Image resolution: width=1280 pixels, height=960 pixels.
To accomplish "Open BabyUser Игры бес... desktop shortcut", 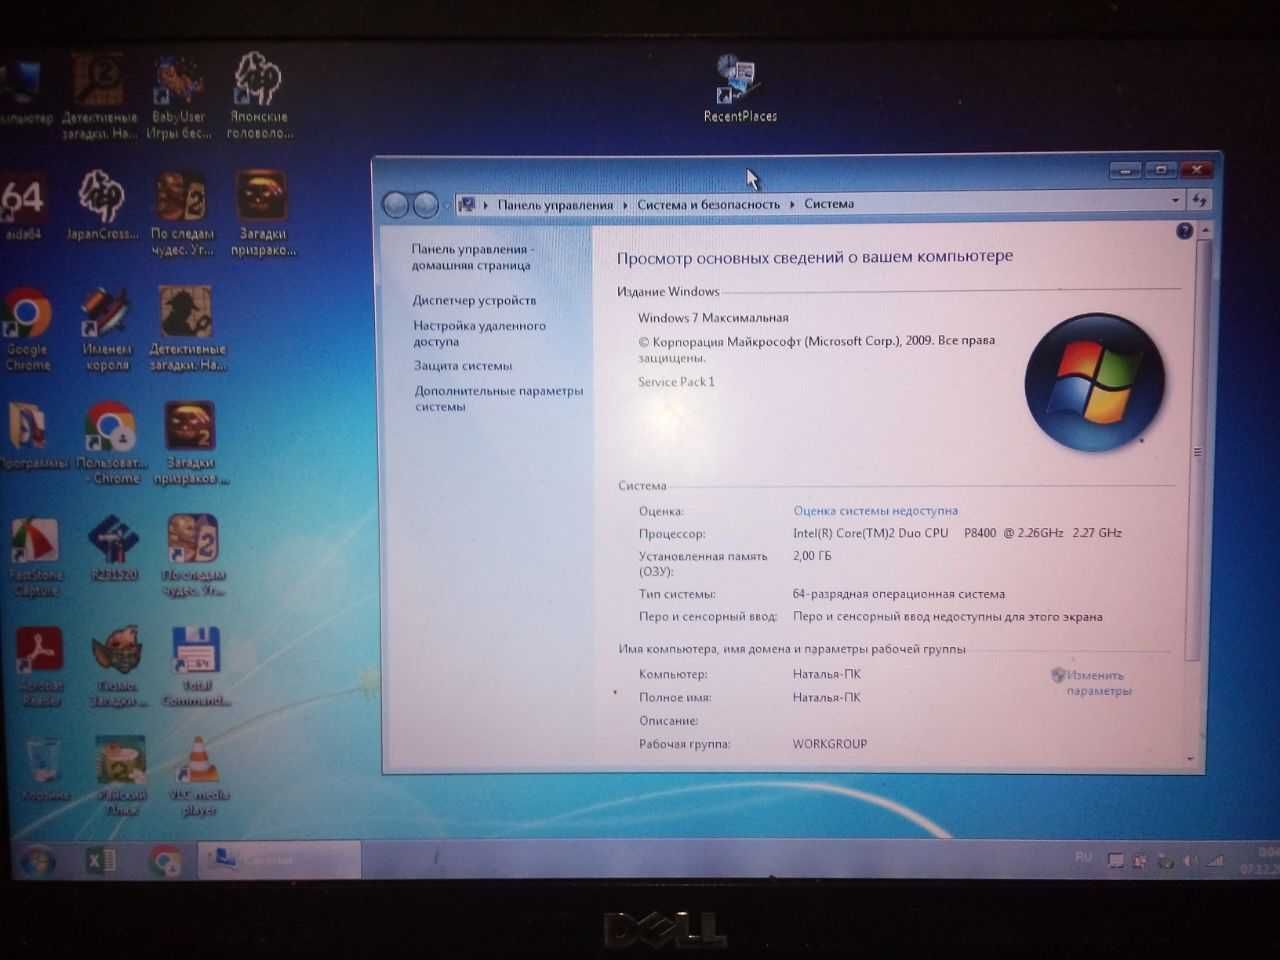I will tap(179, 97).
